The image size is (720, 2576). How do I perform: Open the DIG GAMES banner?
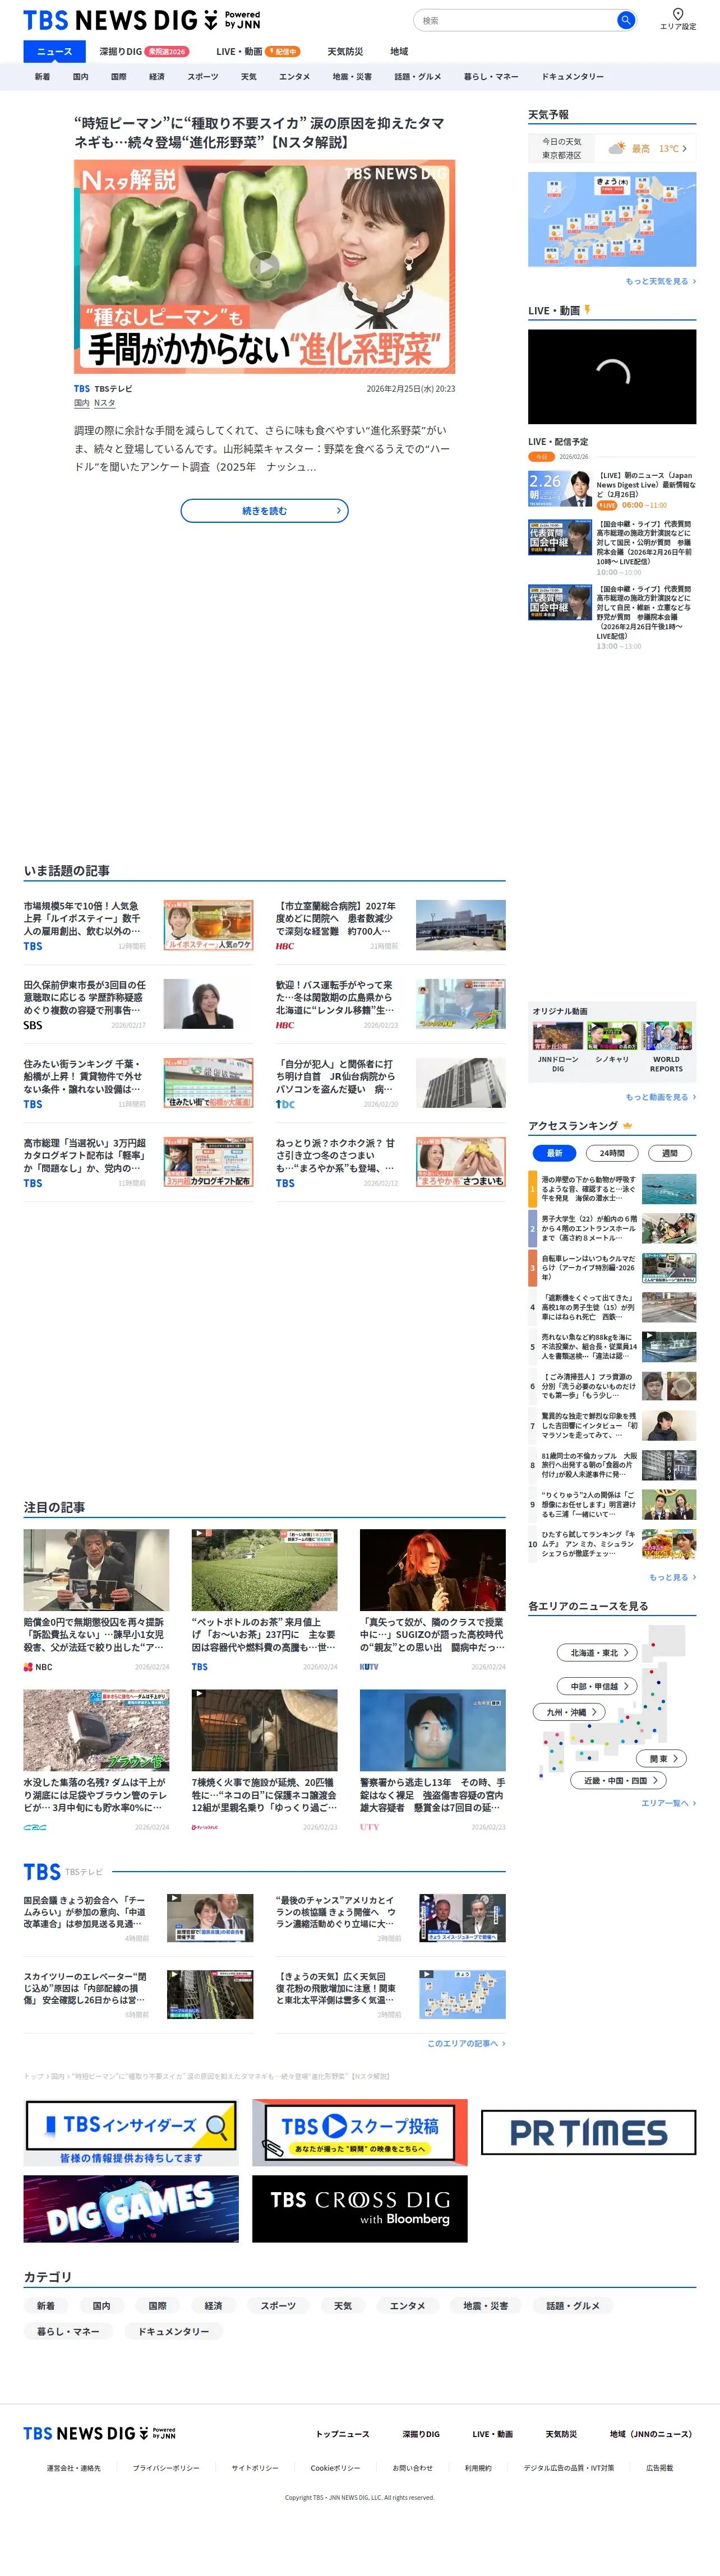[131, 2209]
